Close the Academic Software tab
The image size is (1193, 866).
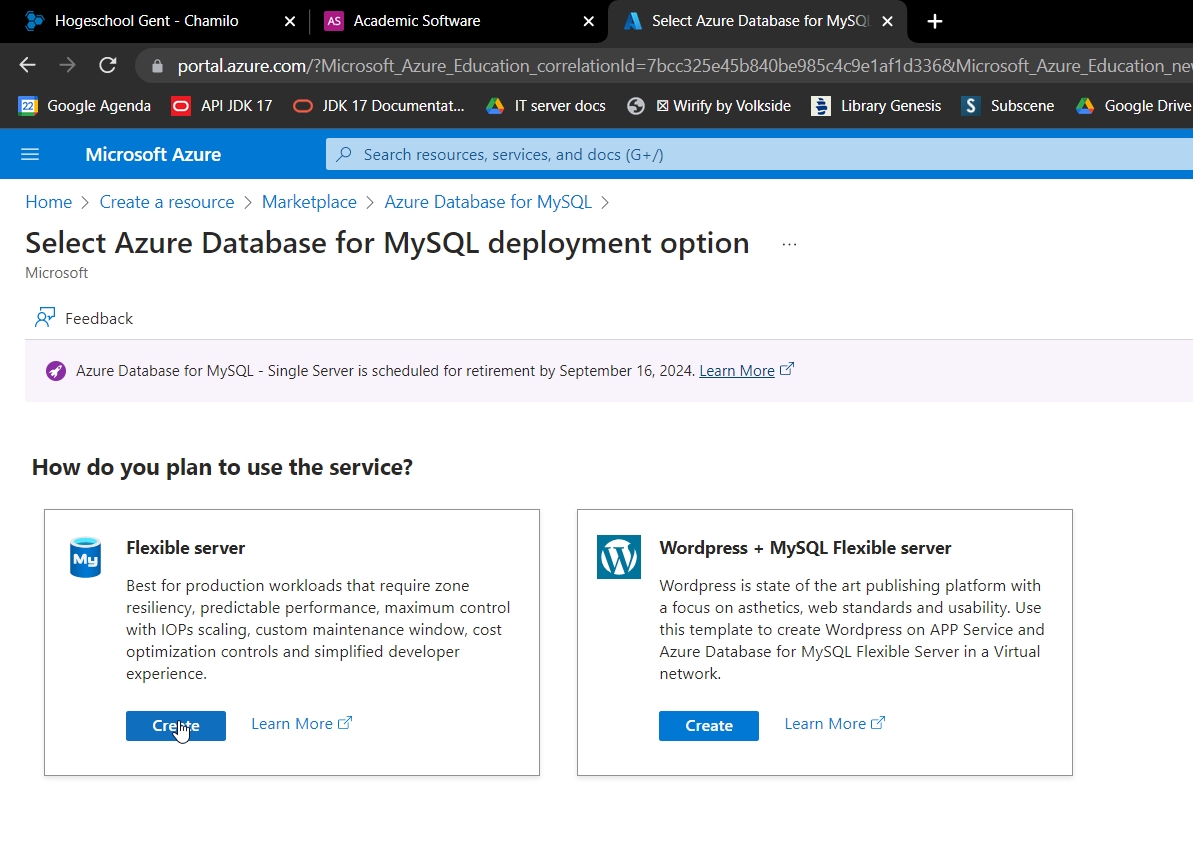tap(588, 21)
